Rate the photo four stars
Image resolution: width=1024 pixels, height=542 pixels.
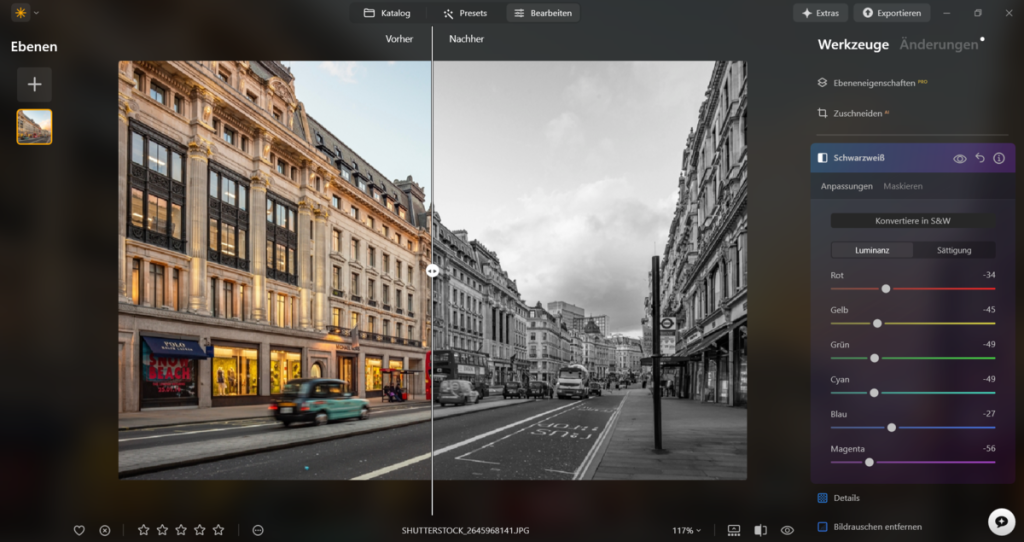click(x=200, y=530)
